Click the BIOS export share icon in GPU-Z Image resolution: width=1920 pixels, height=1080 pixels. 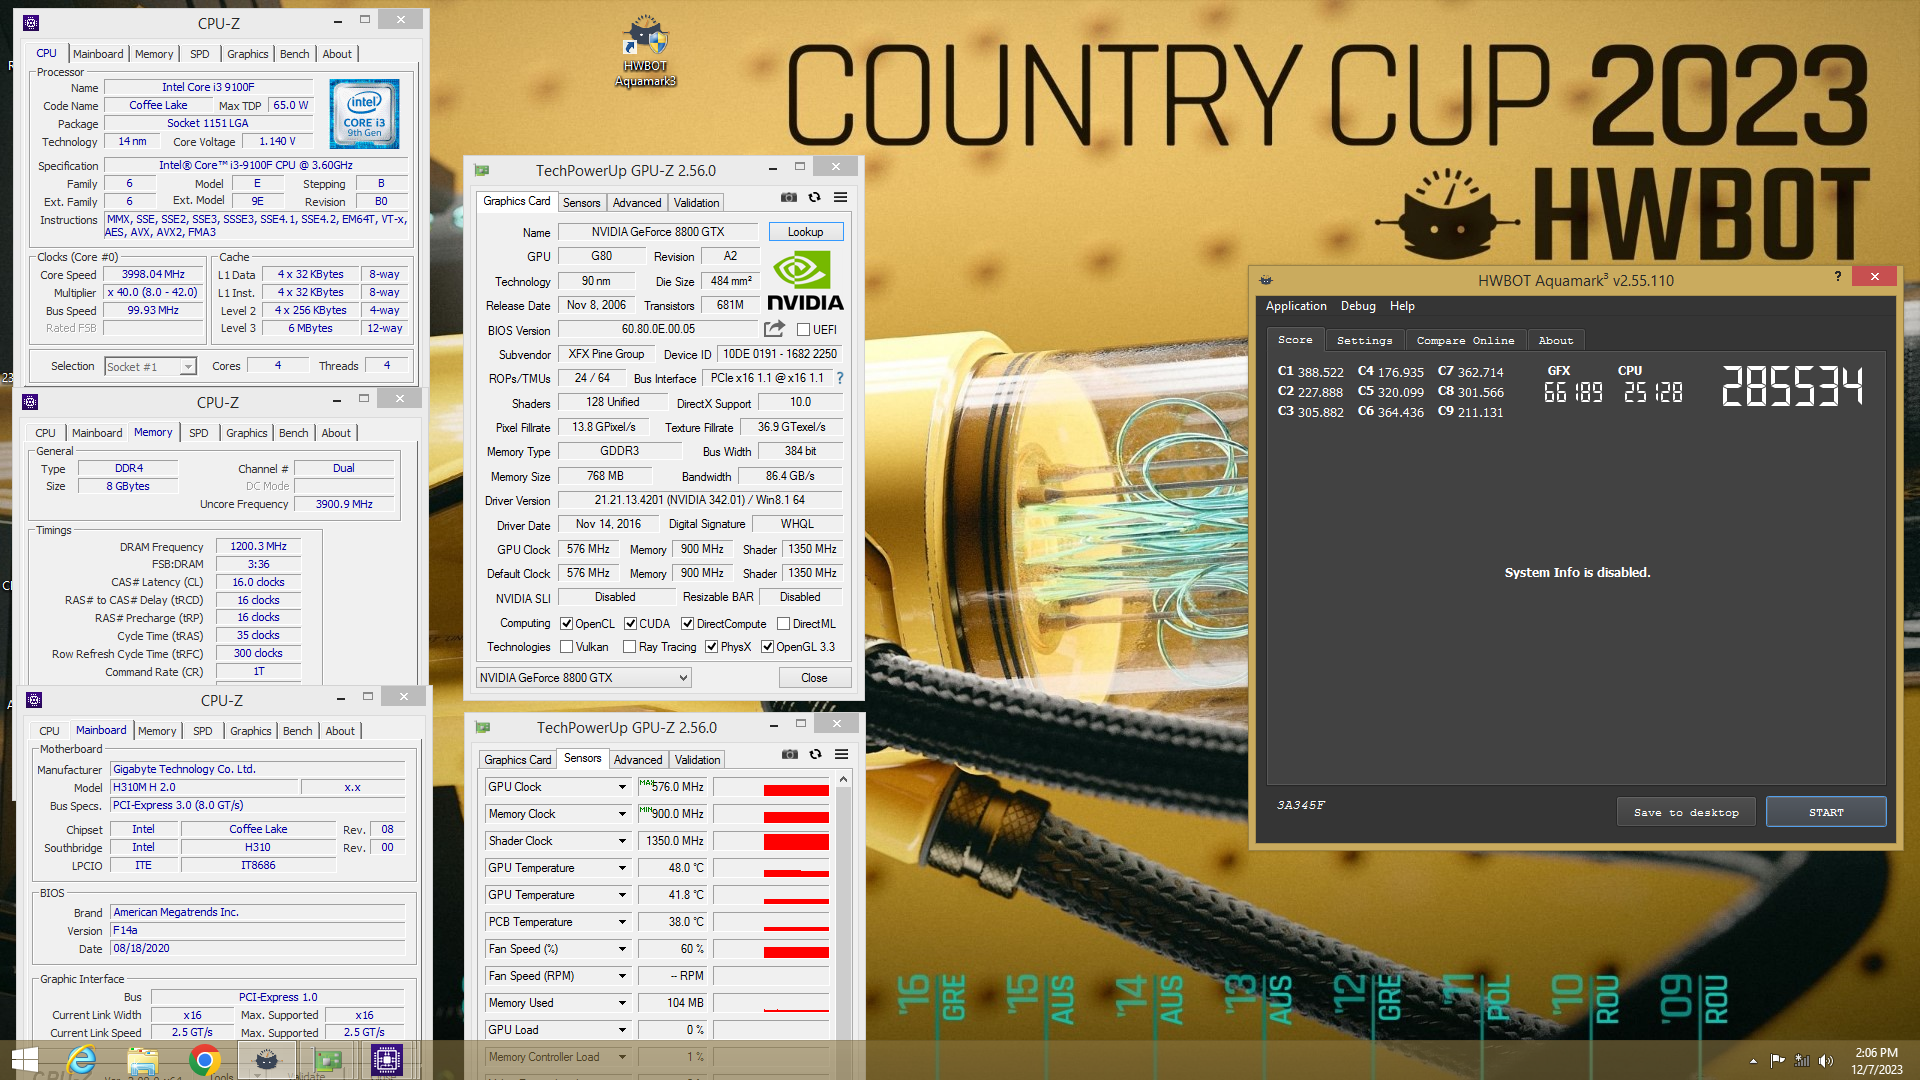click(774, 329)
